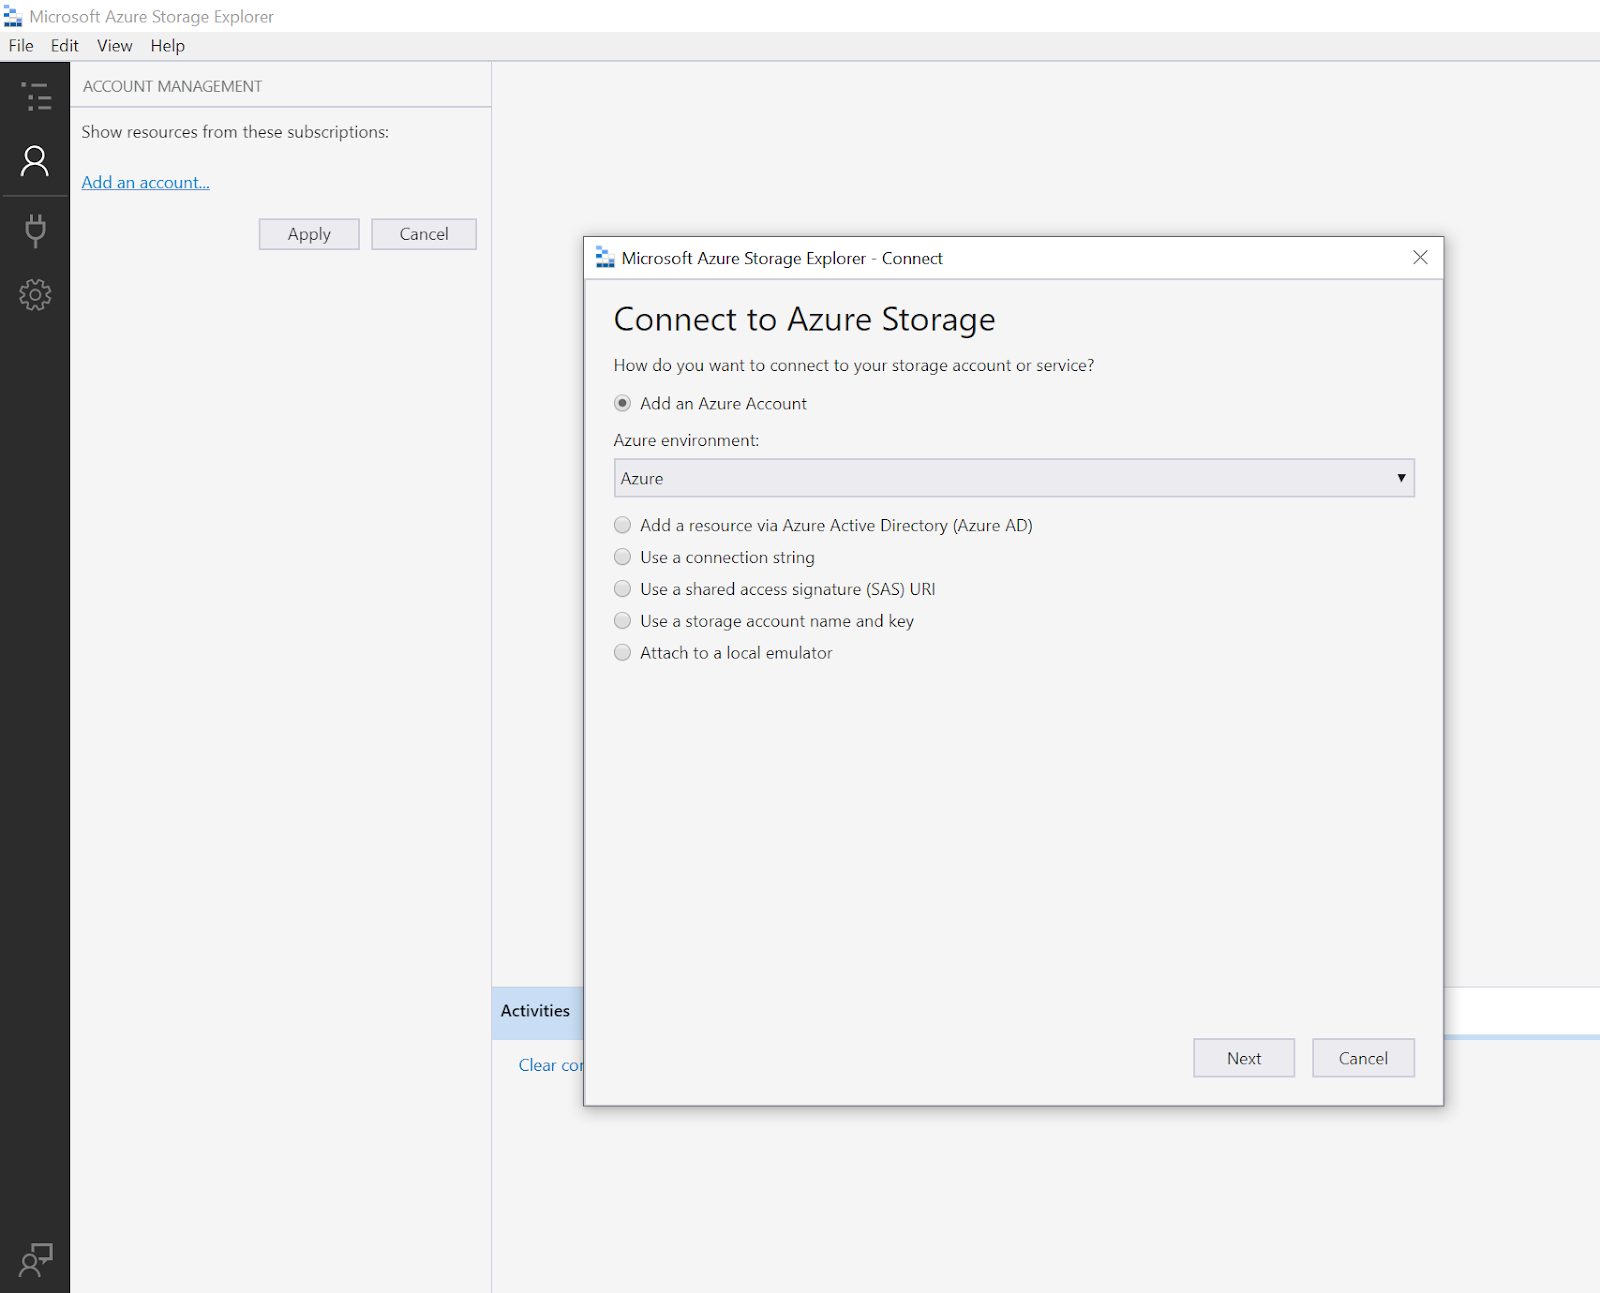Click the logo in the Connect dialog titlebar

click(x=605, y=257)
